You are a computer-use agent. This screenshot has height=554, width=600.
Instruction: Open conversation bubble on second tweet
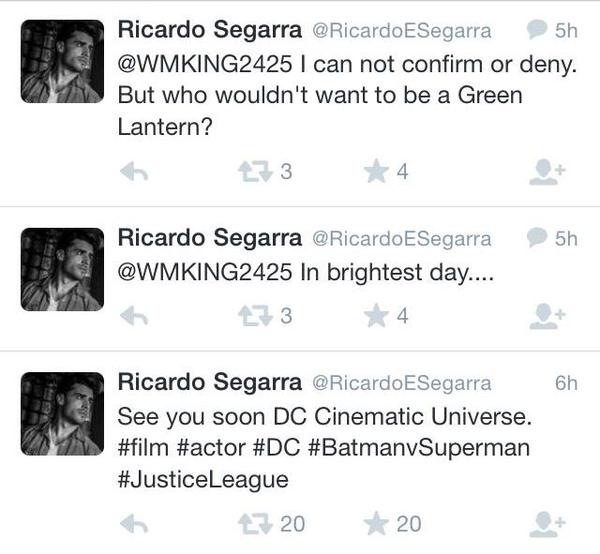pyautogui.click(x=537, y=238)
